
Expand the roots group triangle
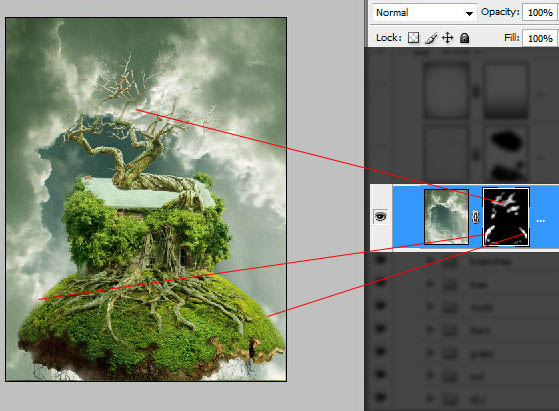(x=430, y=307)
